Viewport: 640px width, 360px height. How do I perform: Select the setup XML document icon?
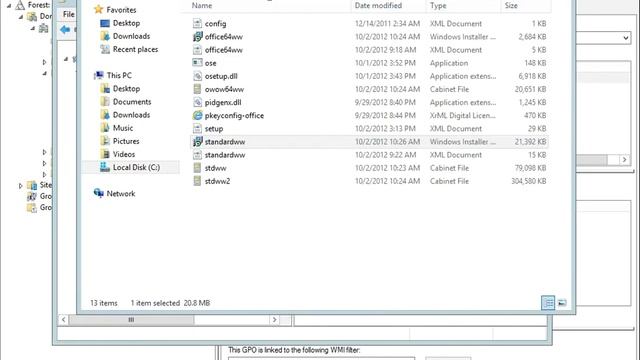pos(197,129)
